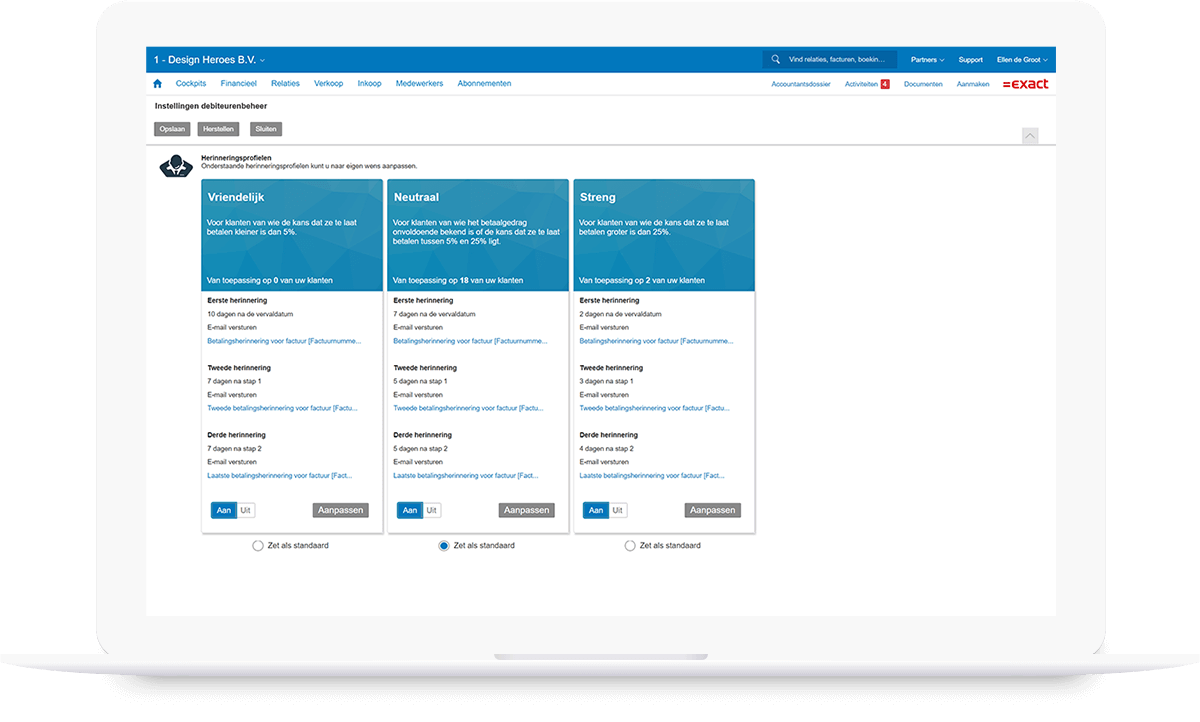This screenshot has height=722, width=1200.
Task: Collapse section with the up-arrow button
Action: 1030,136
